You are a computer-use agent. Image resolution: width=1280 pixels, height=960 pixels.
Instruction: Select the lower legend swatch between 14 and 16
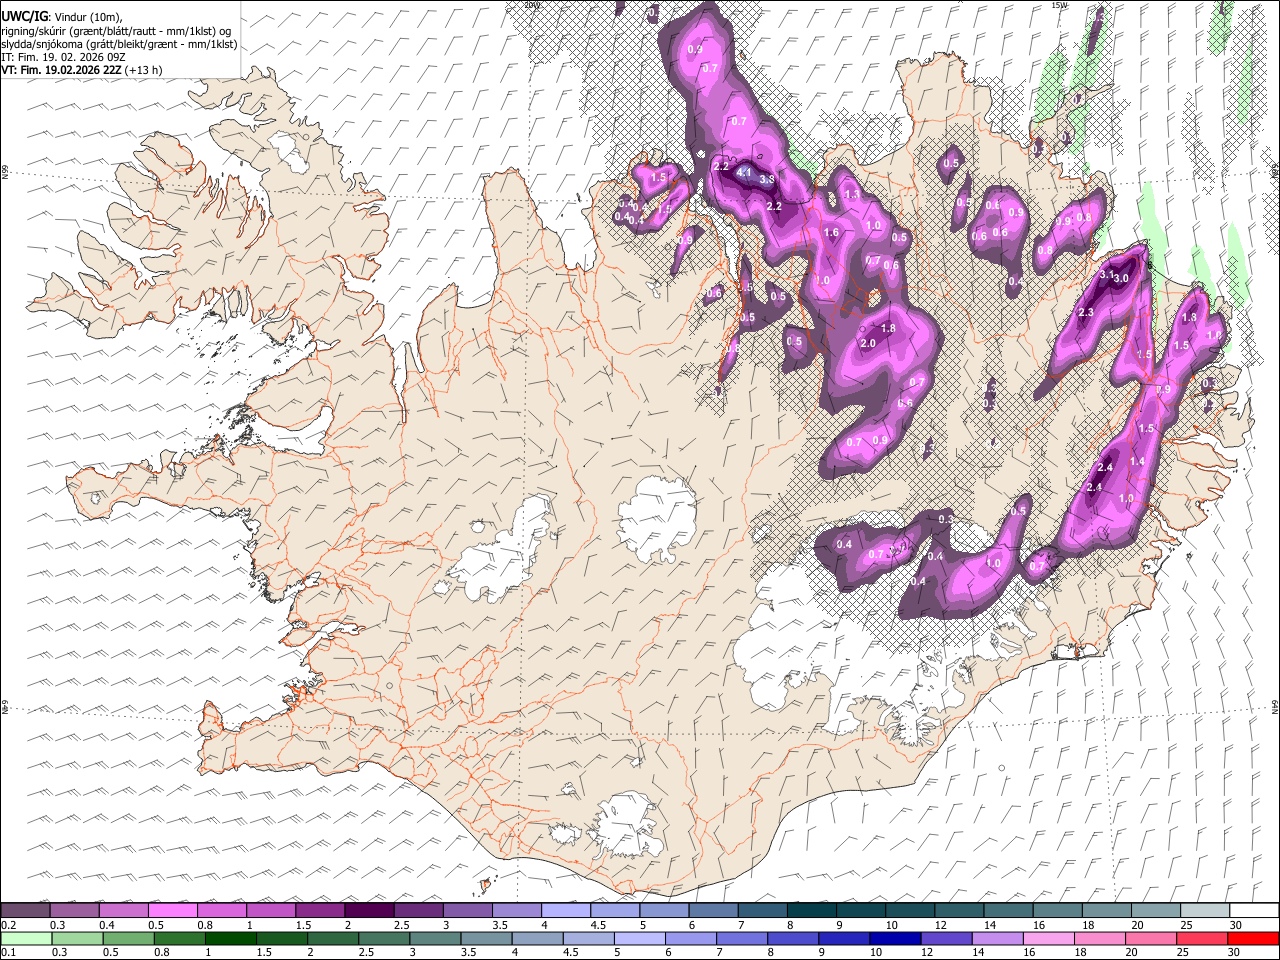pyautogui.click(x=996, y=938)
